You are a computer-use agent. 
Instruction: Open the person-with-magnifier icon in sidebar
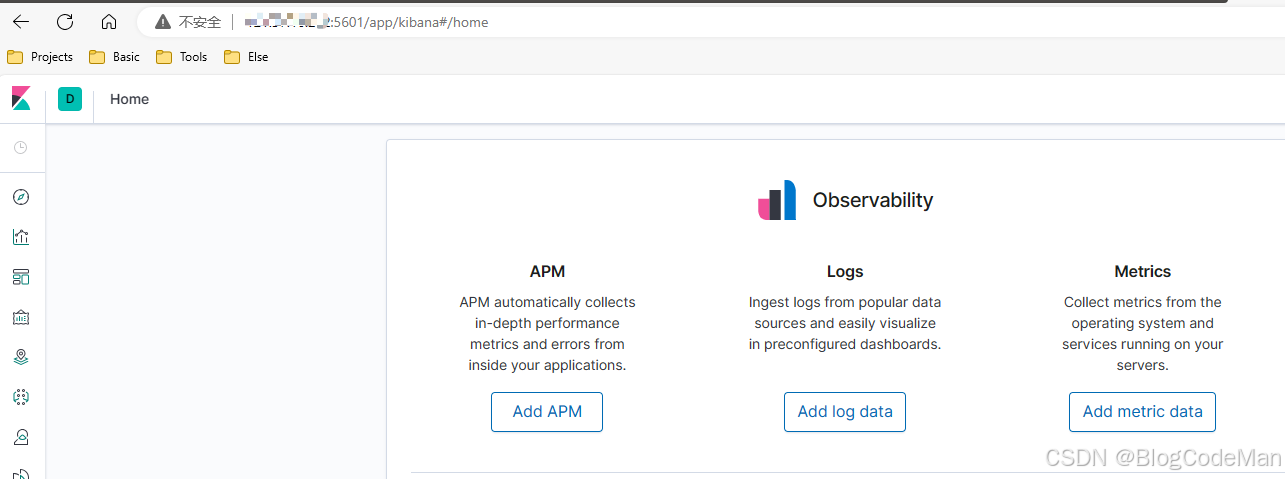pyautogui.click(x=21, y=437)
